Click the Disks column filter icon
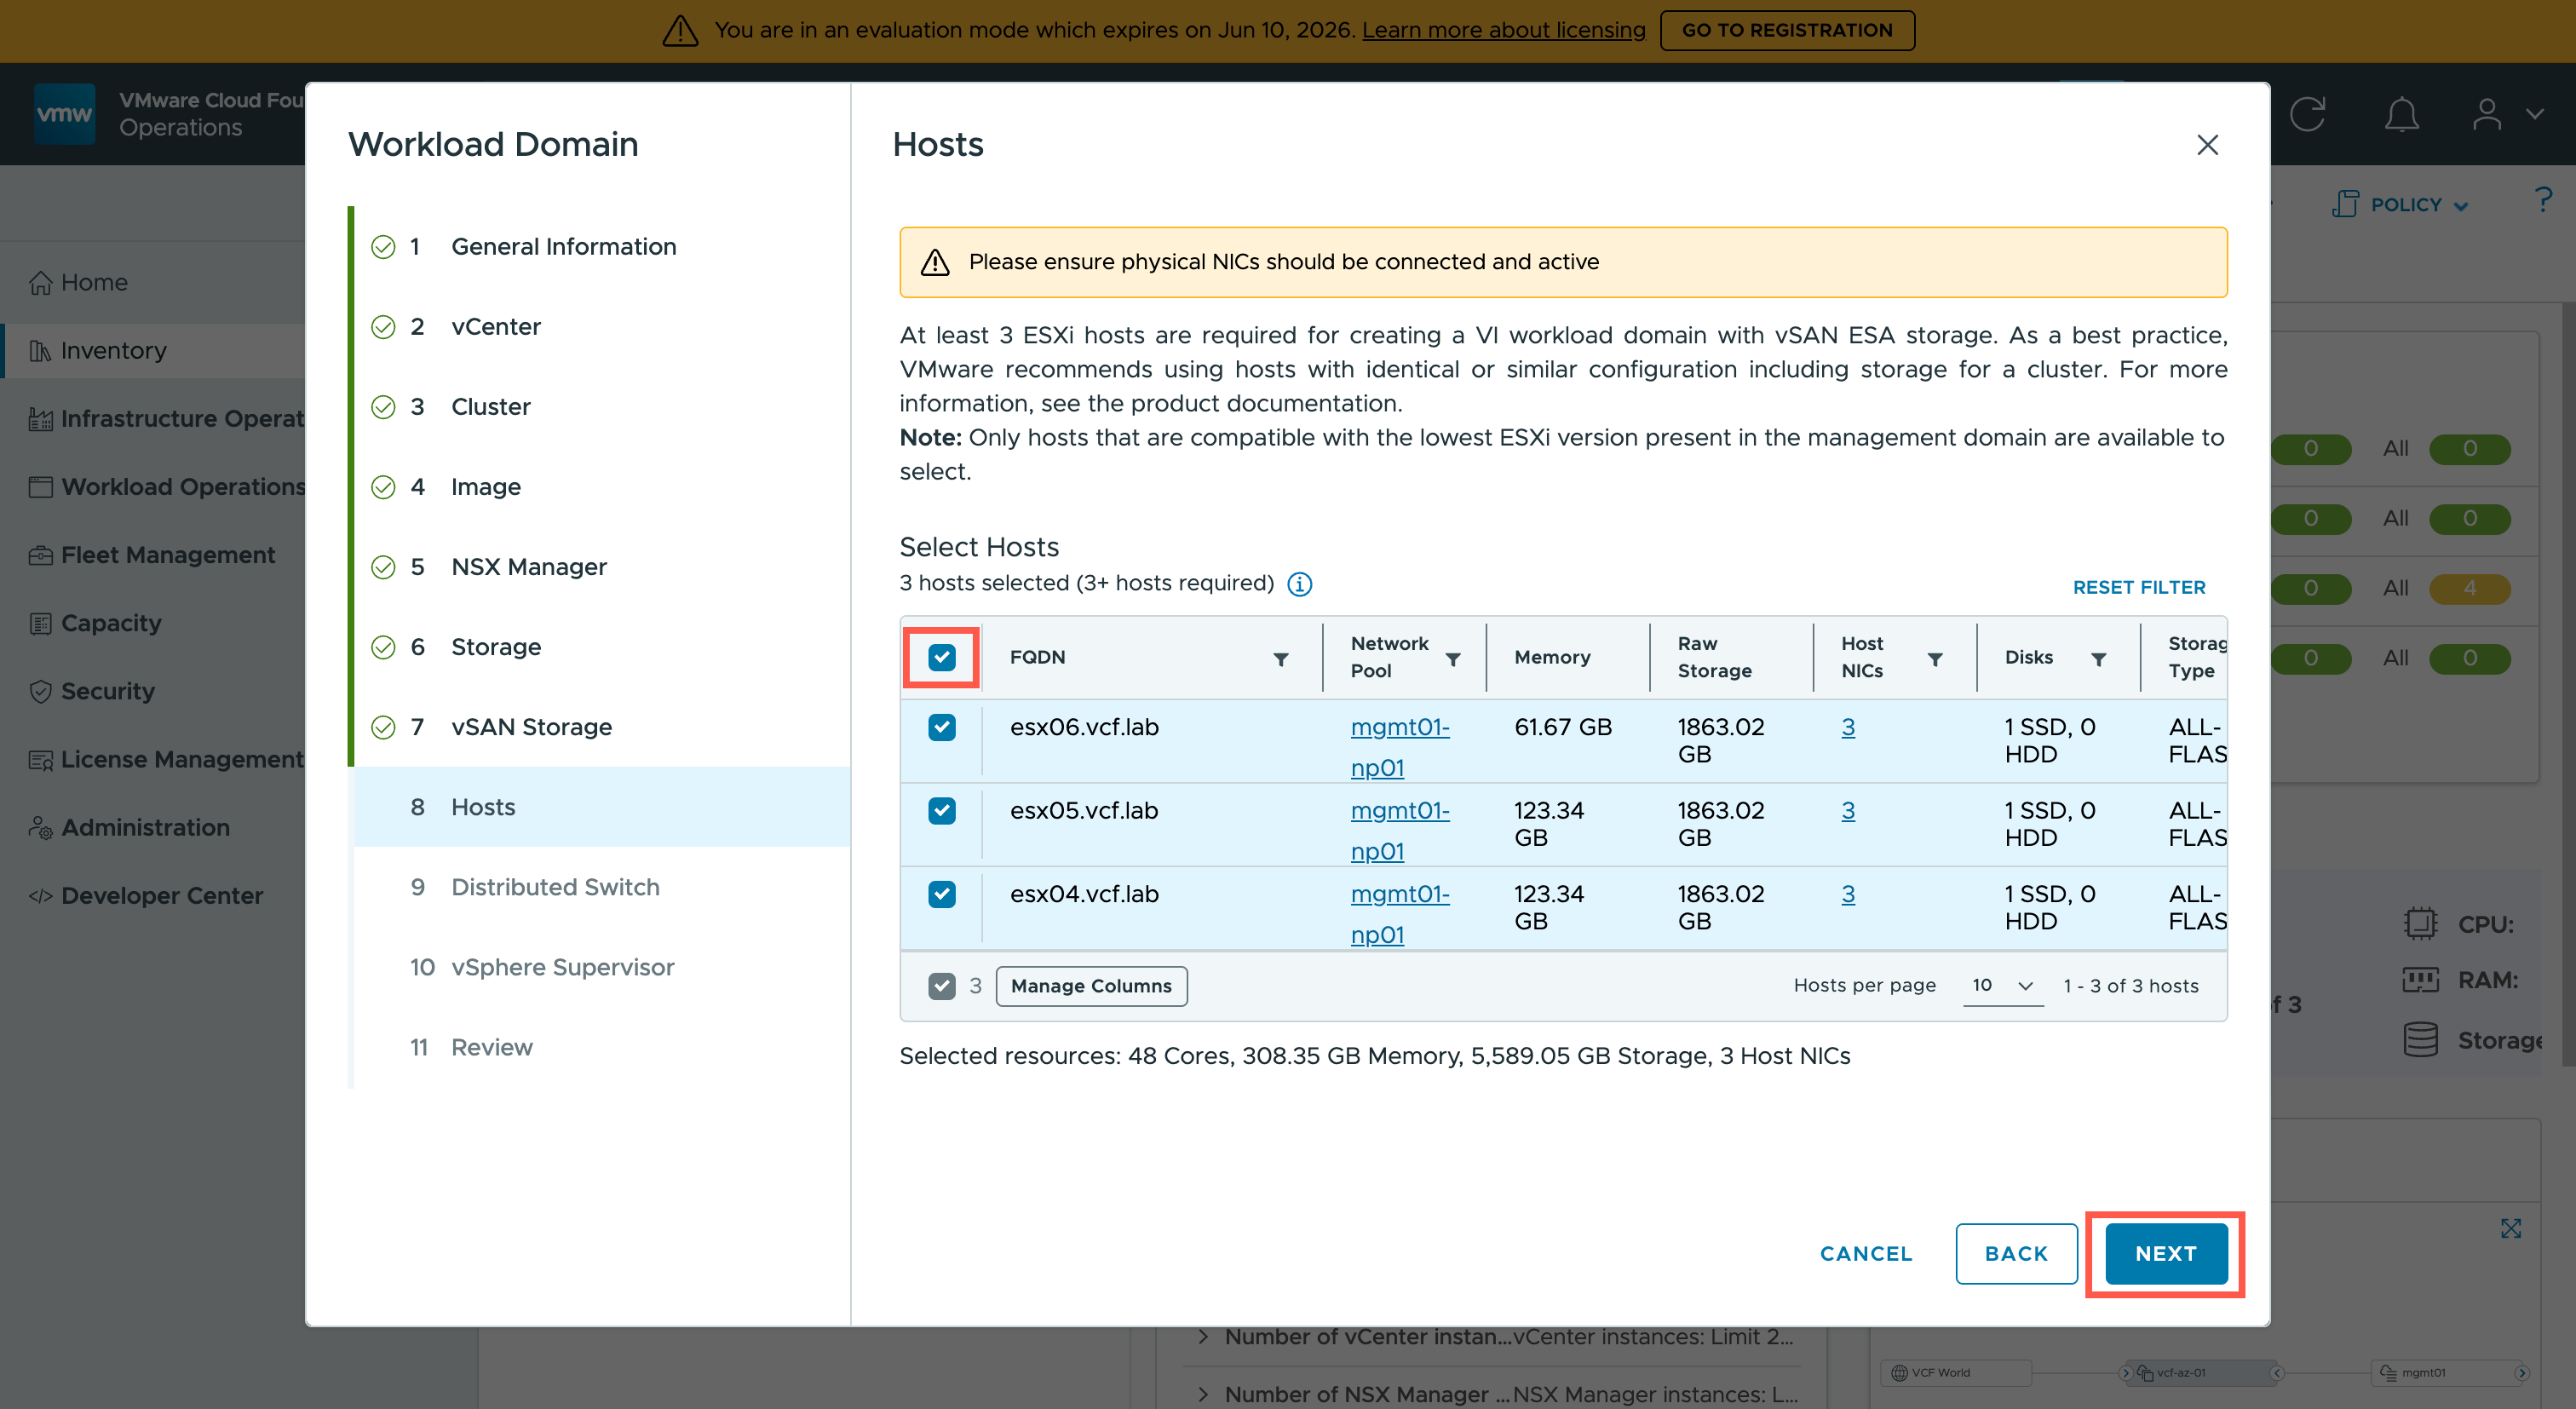Viewport: 2576px width, 1409px height. [2098, 659]
